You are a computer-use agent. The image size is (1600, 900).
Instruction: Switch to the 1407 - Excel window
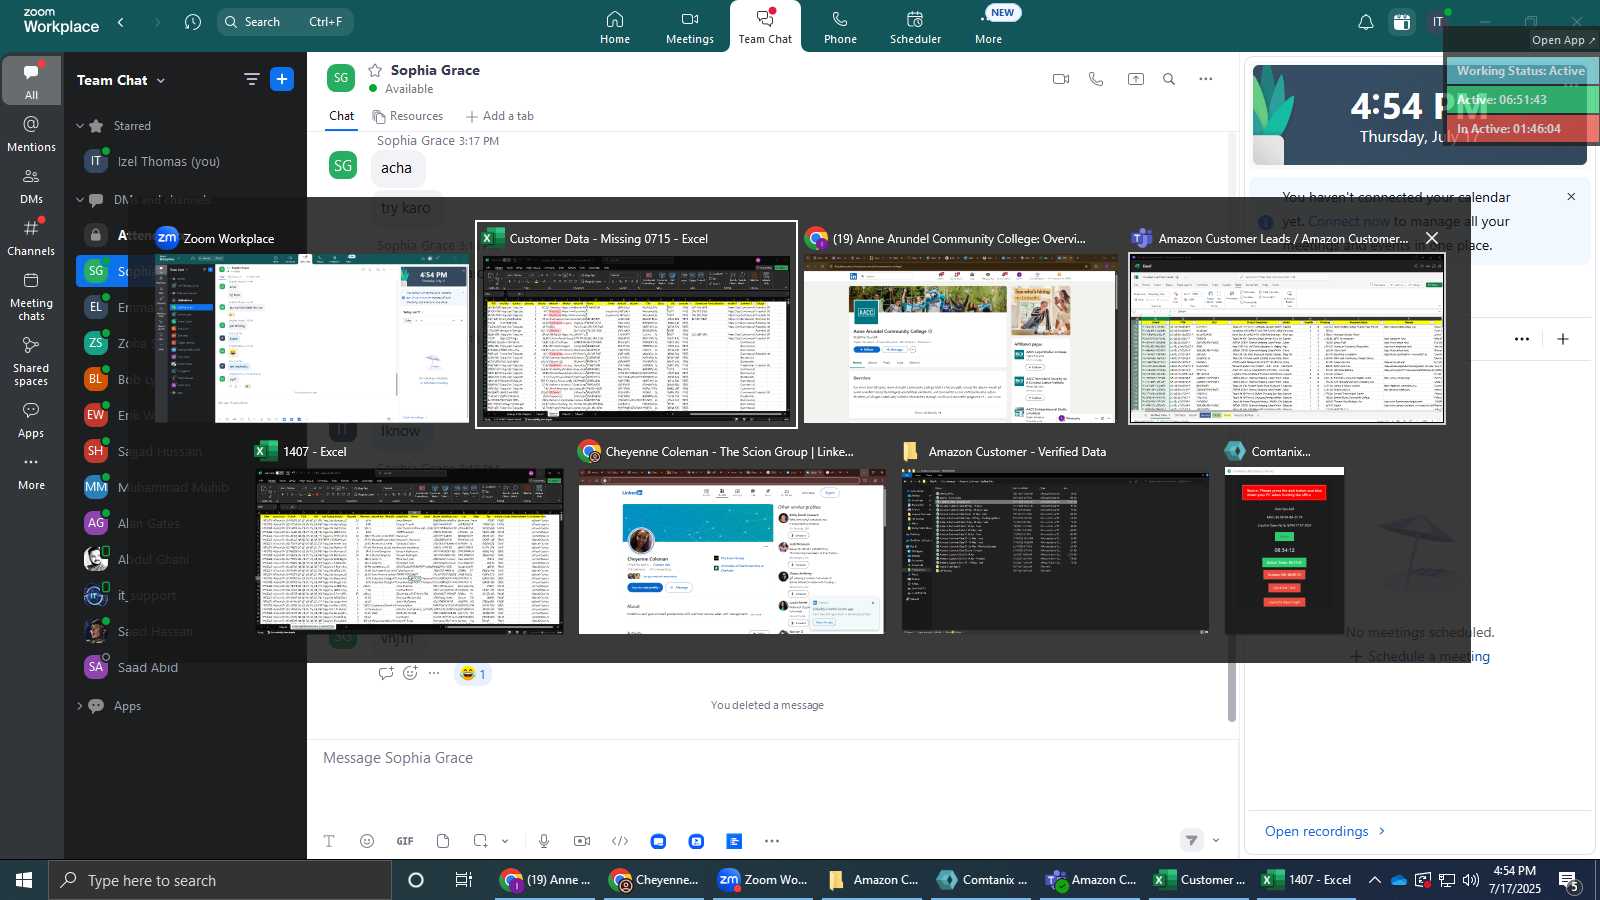tap(409, 536)
